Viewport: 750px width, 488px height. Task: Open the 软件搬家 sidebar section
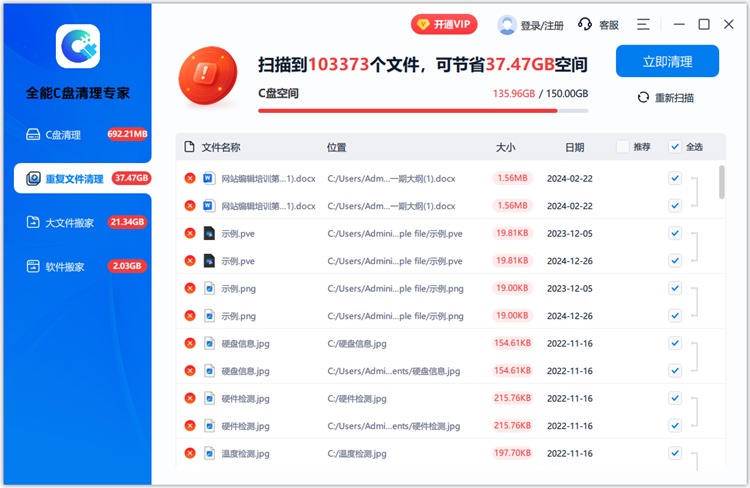tap(78, 266)
